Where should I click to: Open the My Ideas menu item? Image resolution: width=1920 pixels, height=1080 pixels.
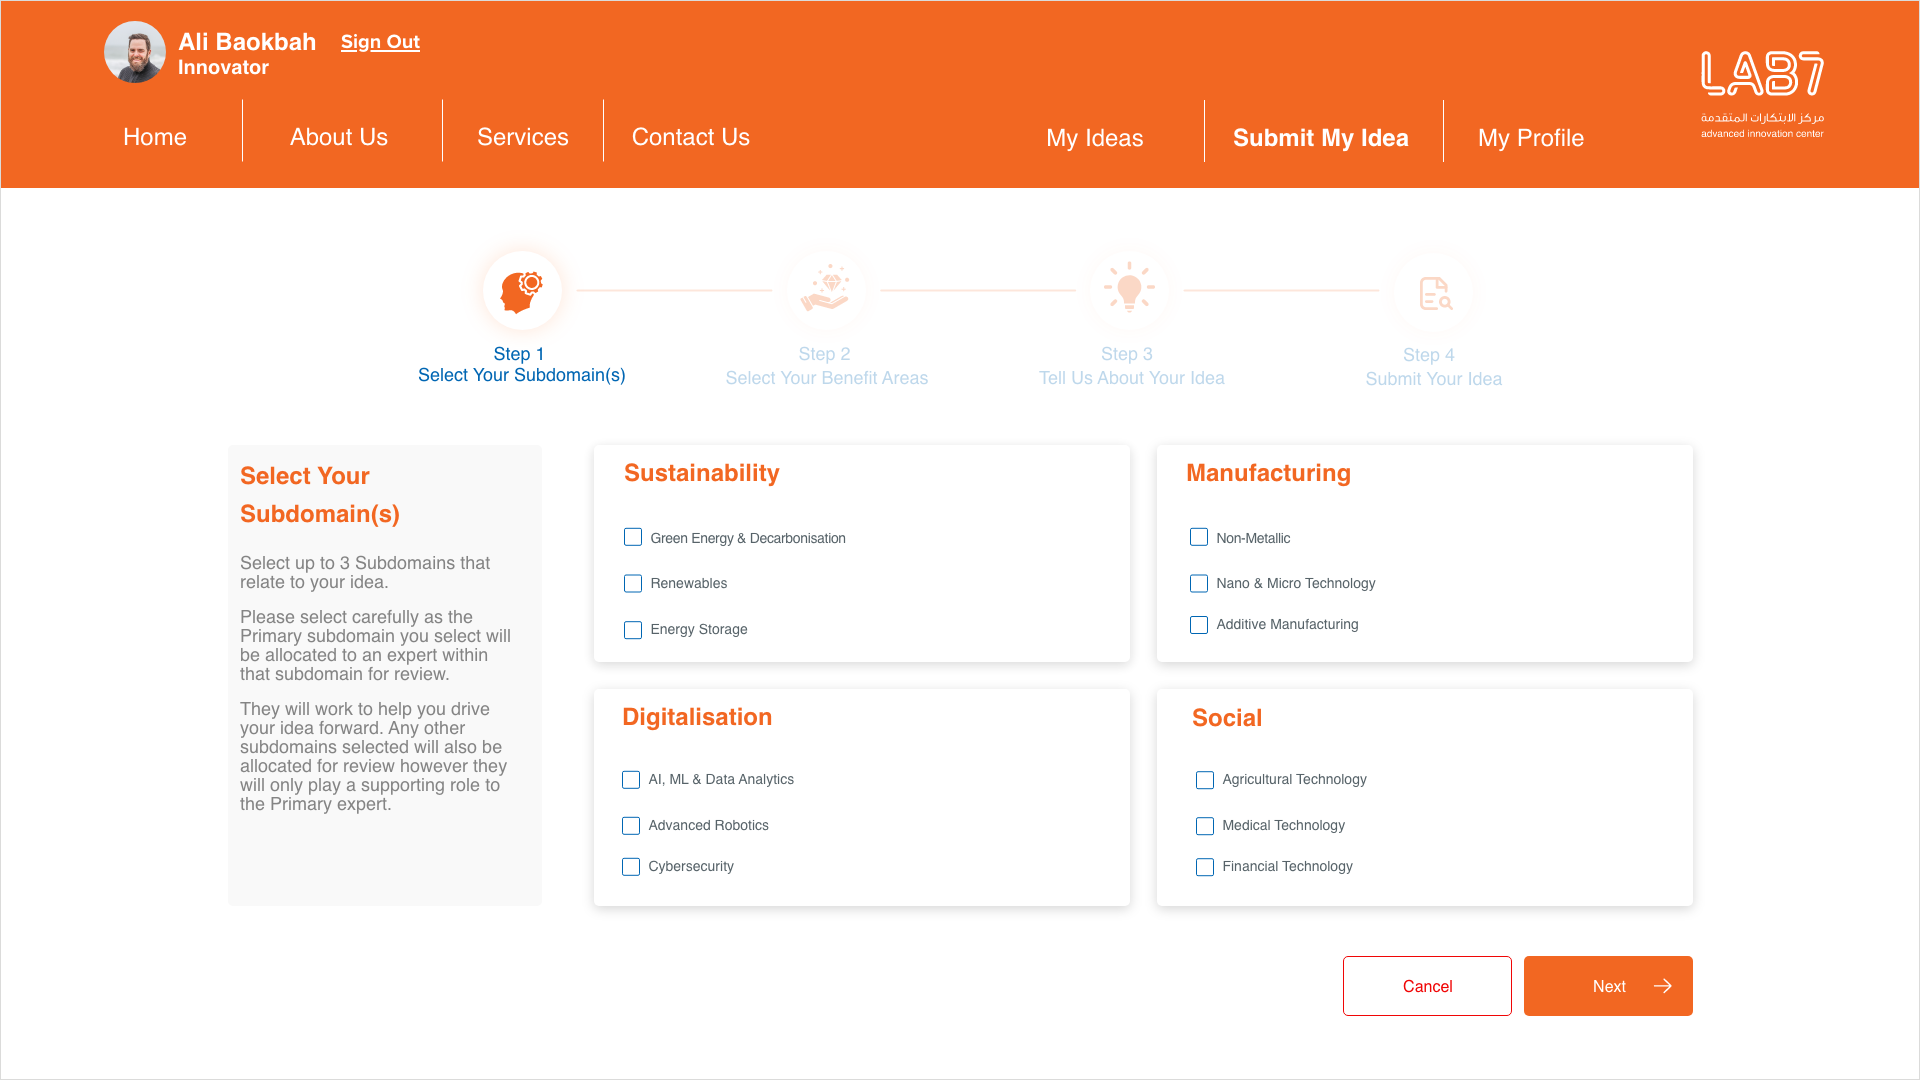1094,138
